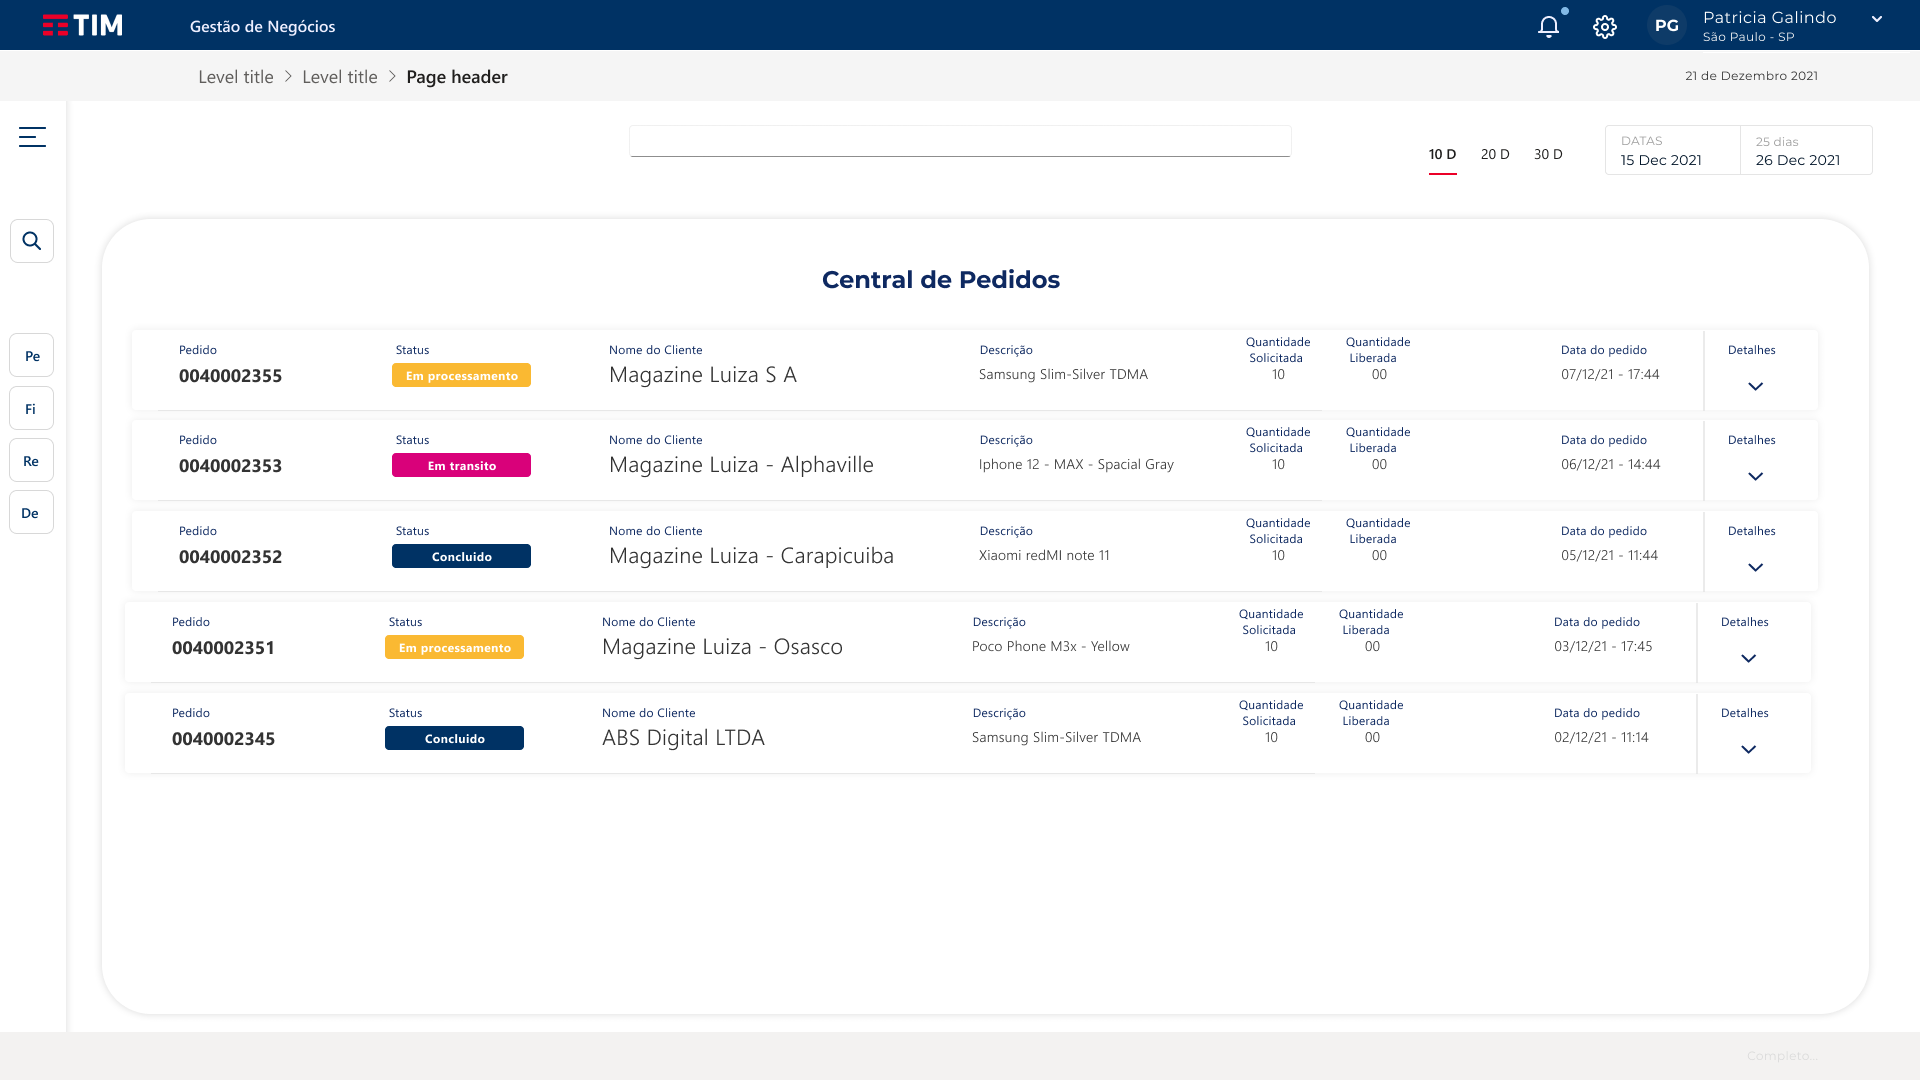The image size is (1920, 1080).
Task: Open the end date 26 Dec 2021
Action: [x=1806, y=151]
